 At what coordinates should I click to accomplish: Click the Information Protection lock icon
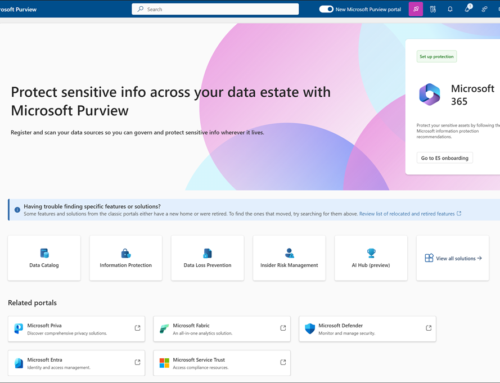point(126,253)
